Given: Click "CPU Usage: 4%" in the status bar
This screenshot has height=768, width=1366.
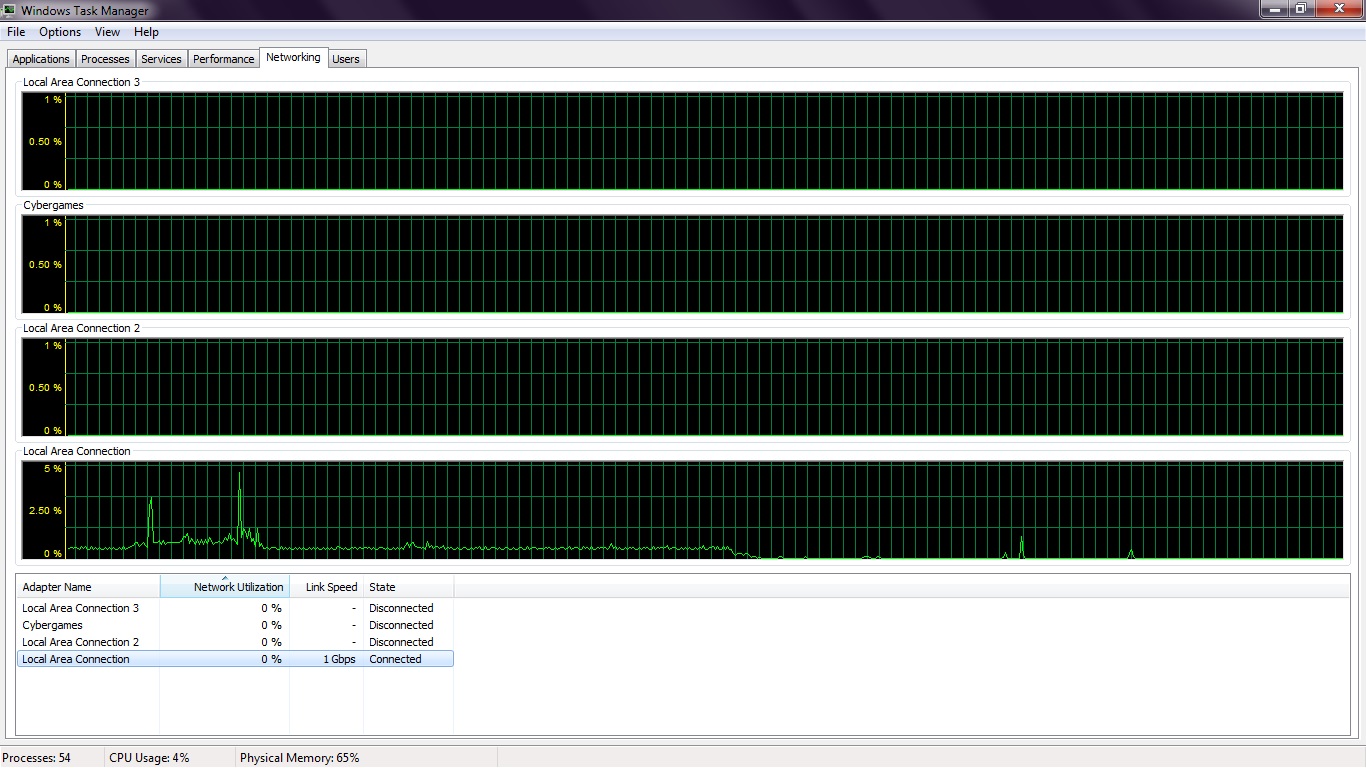Looking at the screenshot, I should (149, 758).
